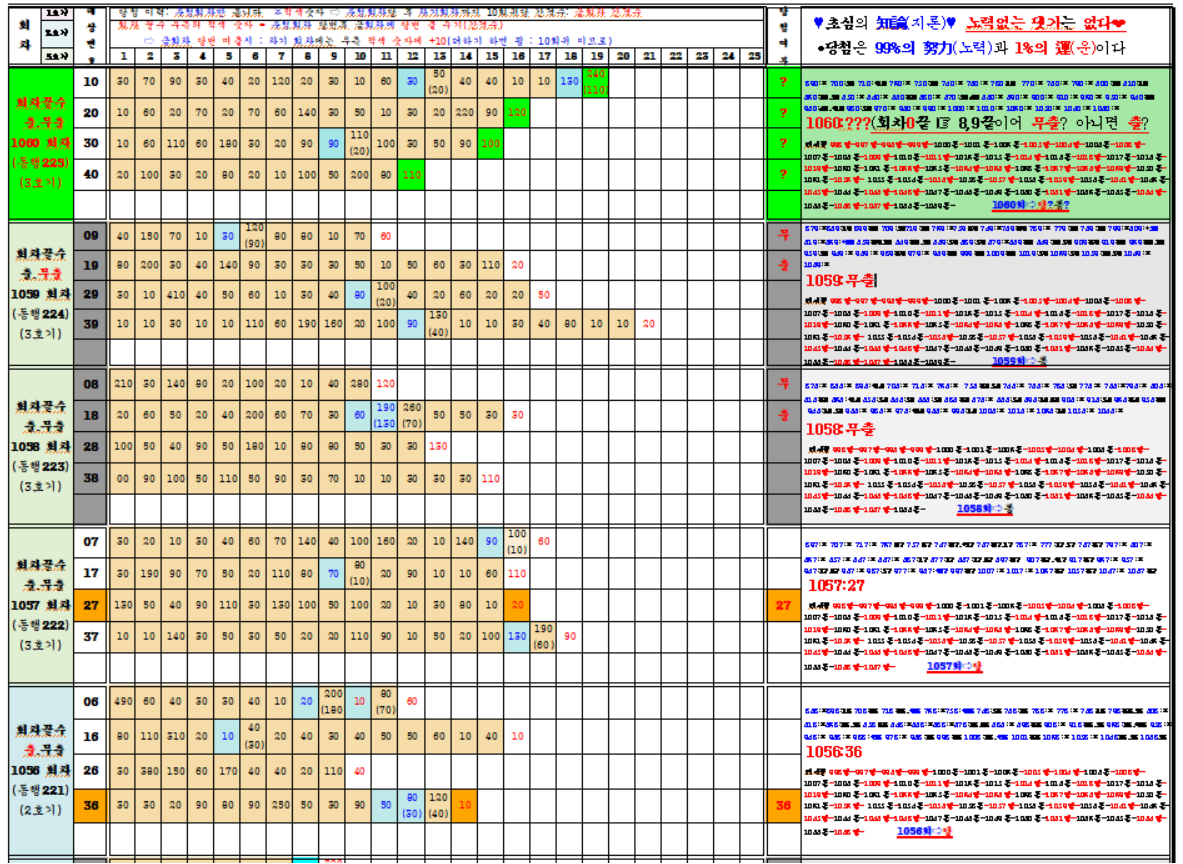Click the underlined 1060회 link in green panel
The image size is (1183, 864).
pos(1029,205)
